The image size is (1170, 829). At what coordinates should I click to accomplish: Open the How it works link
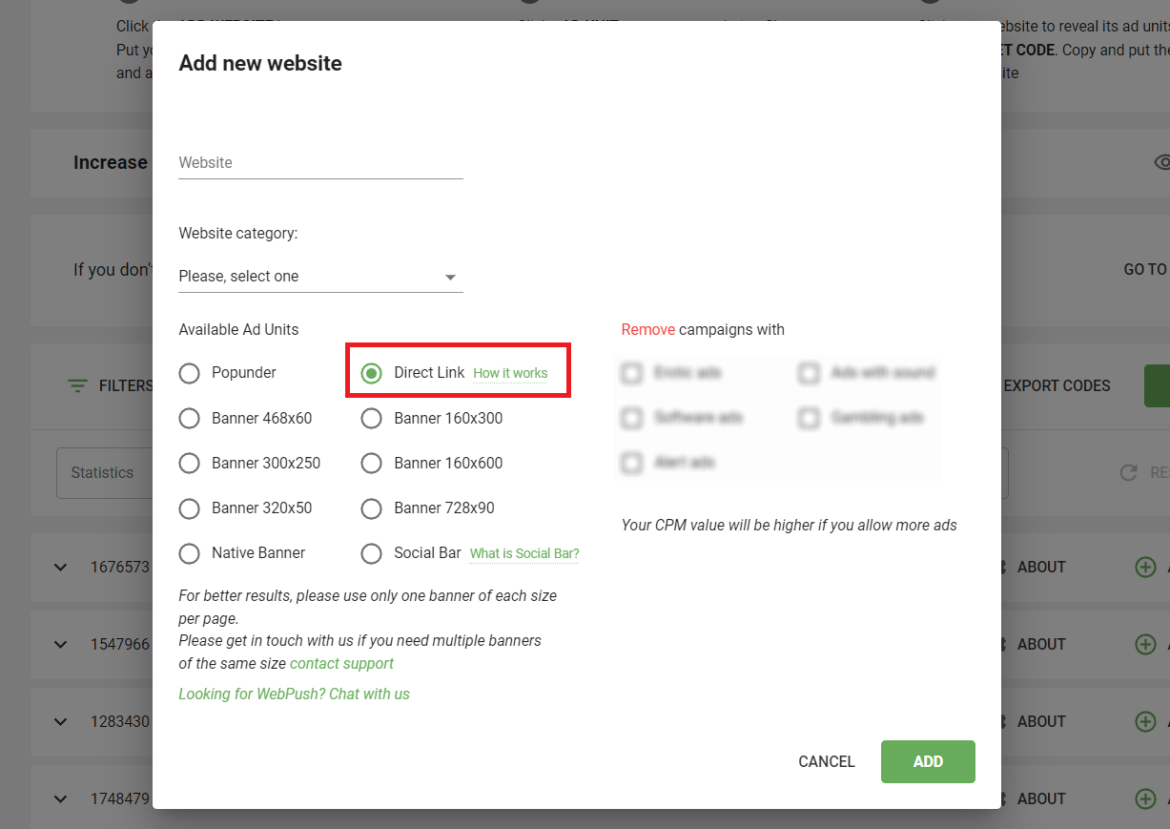[x=511, y=372]
